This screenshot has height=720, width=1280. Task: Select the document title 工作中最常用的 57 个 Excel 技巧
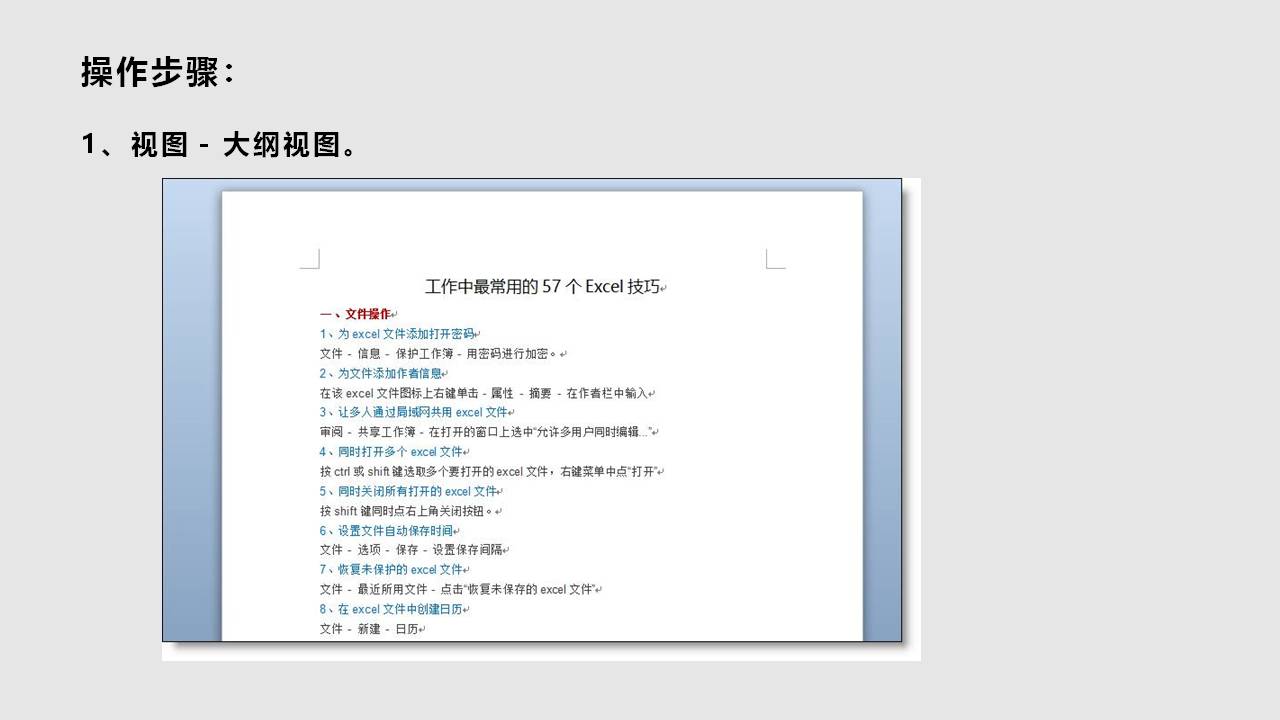[x=543, y=287]
